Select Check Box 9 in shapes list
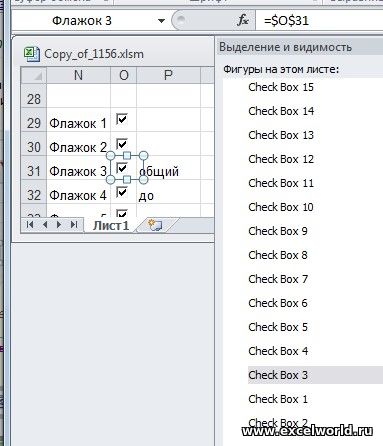 278,231
